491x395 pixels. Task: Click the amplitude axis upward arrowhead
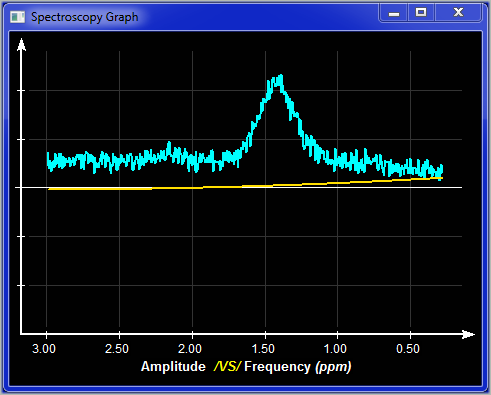pyautogui.click(x=21, y=45)
